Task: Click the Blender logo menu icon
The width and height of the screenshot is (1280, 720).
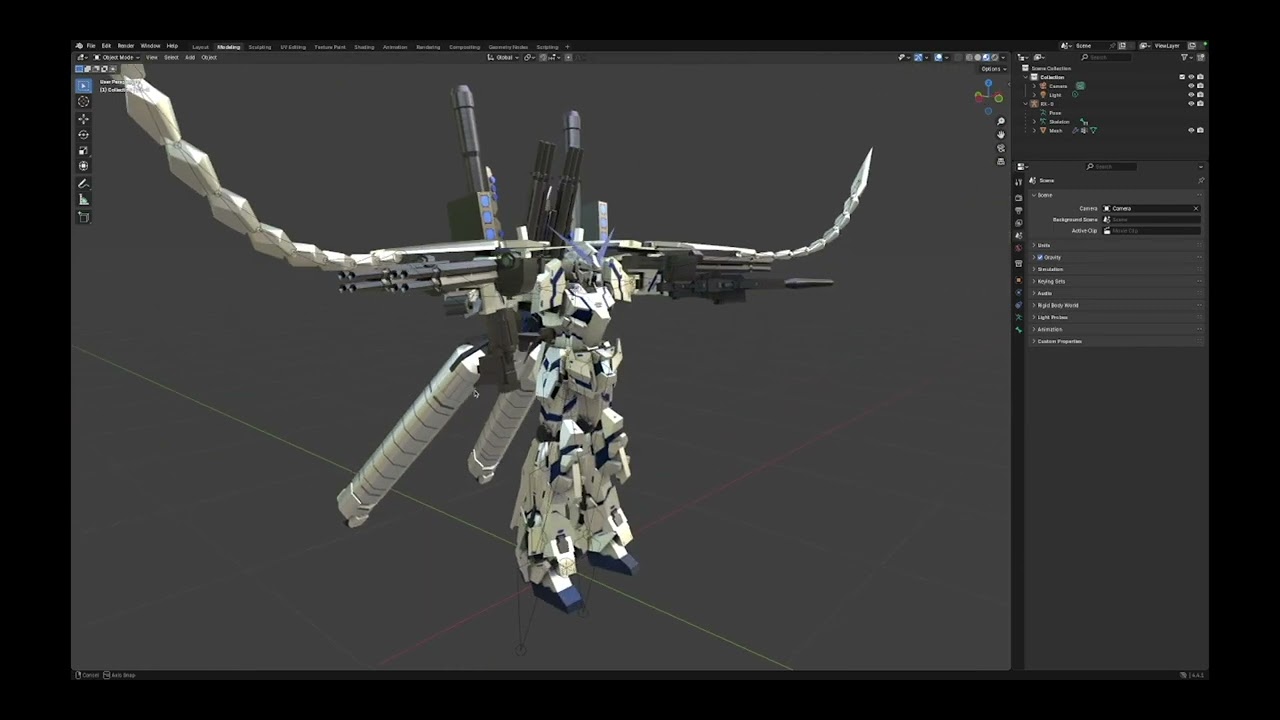Action: coord(79,46)
